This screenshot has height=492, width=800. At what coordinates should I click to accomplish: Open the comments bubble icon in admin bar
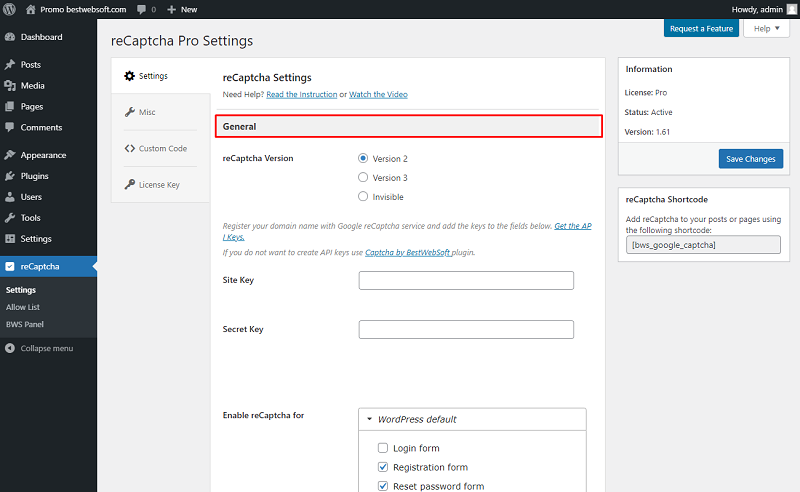pyautogui.click(x=141, y=9)
